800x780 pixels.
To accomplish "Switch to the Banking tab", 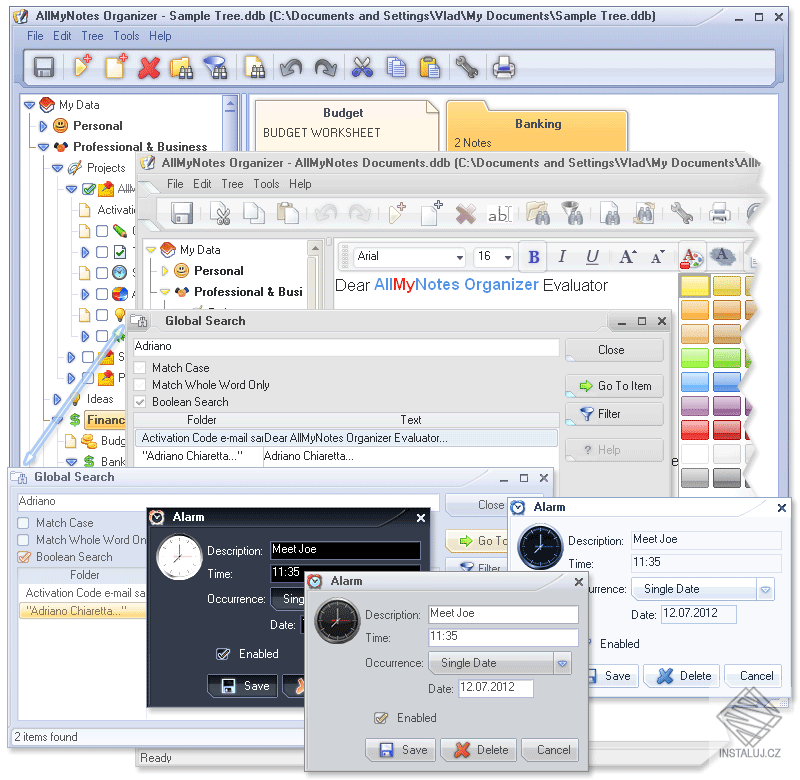I will point(538,124).
